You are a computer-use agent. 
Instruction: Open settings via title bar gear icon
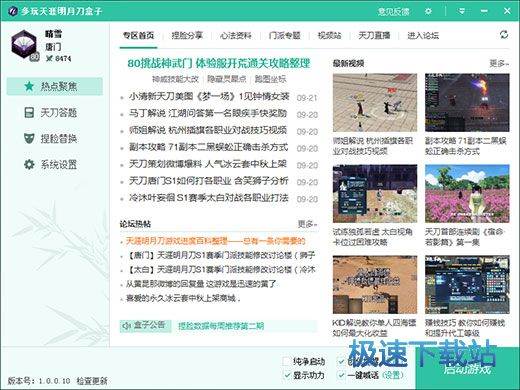click(428, 11)
